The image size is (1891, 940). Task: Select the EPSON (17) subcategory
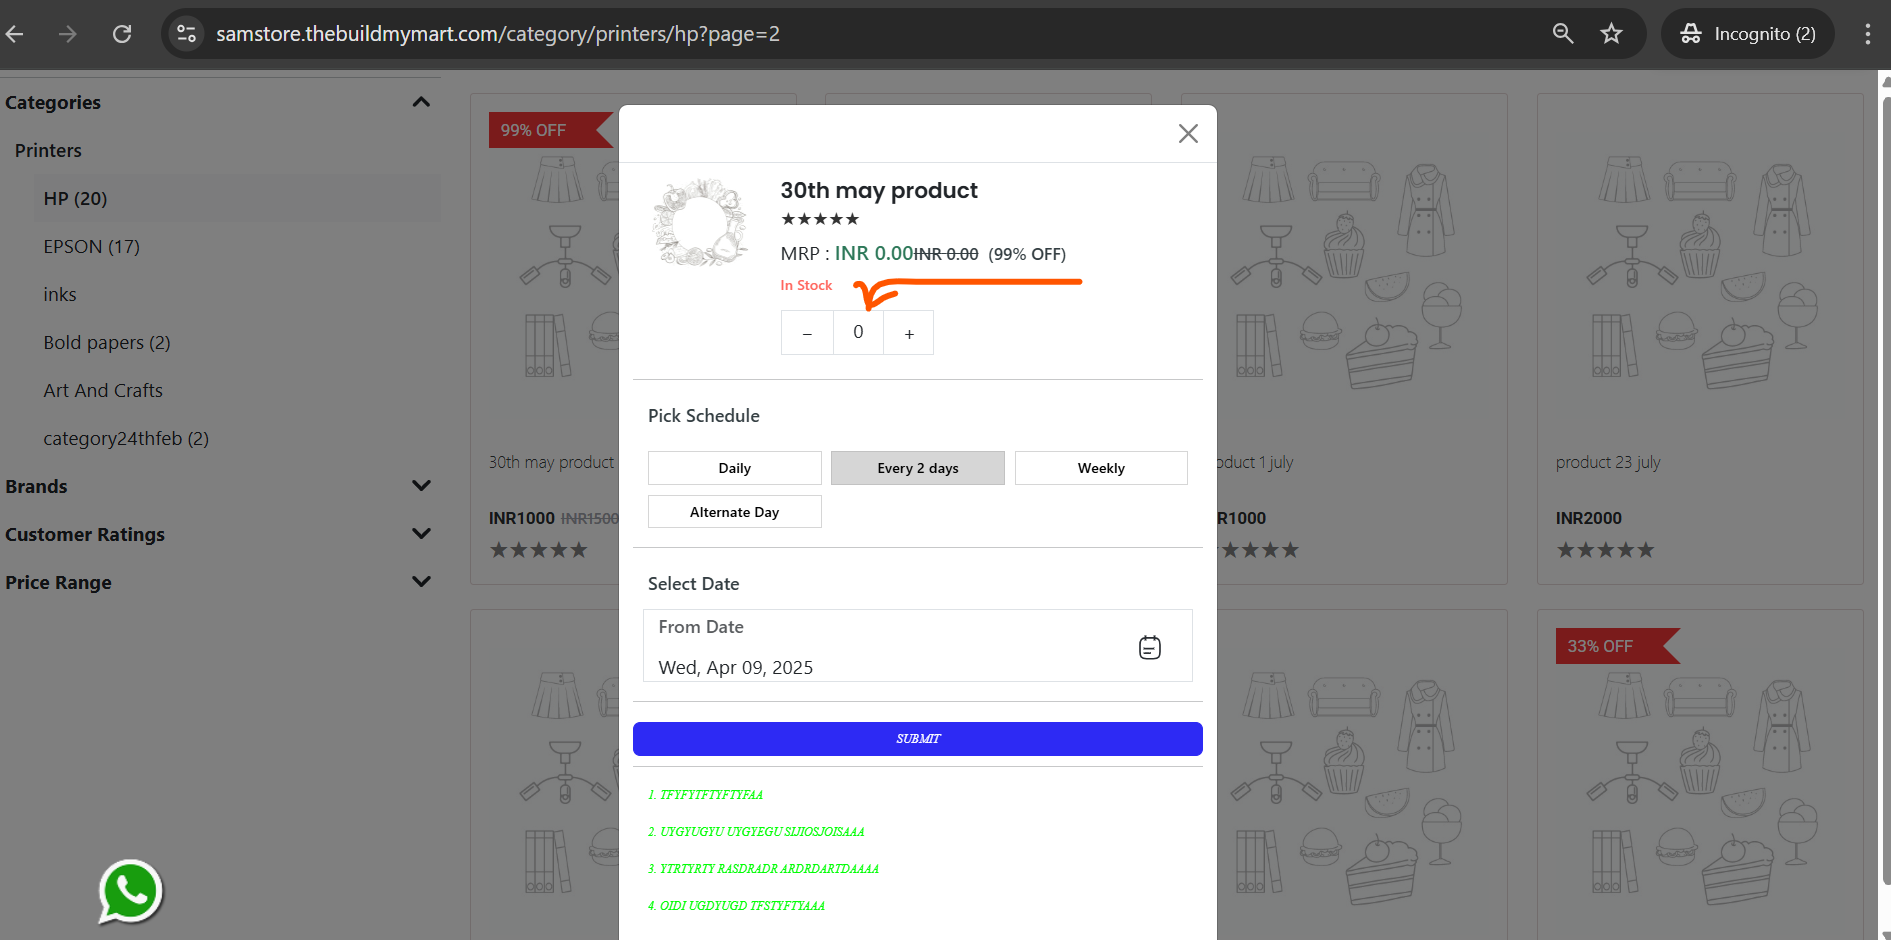(91, 247)
